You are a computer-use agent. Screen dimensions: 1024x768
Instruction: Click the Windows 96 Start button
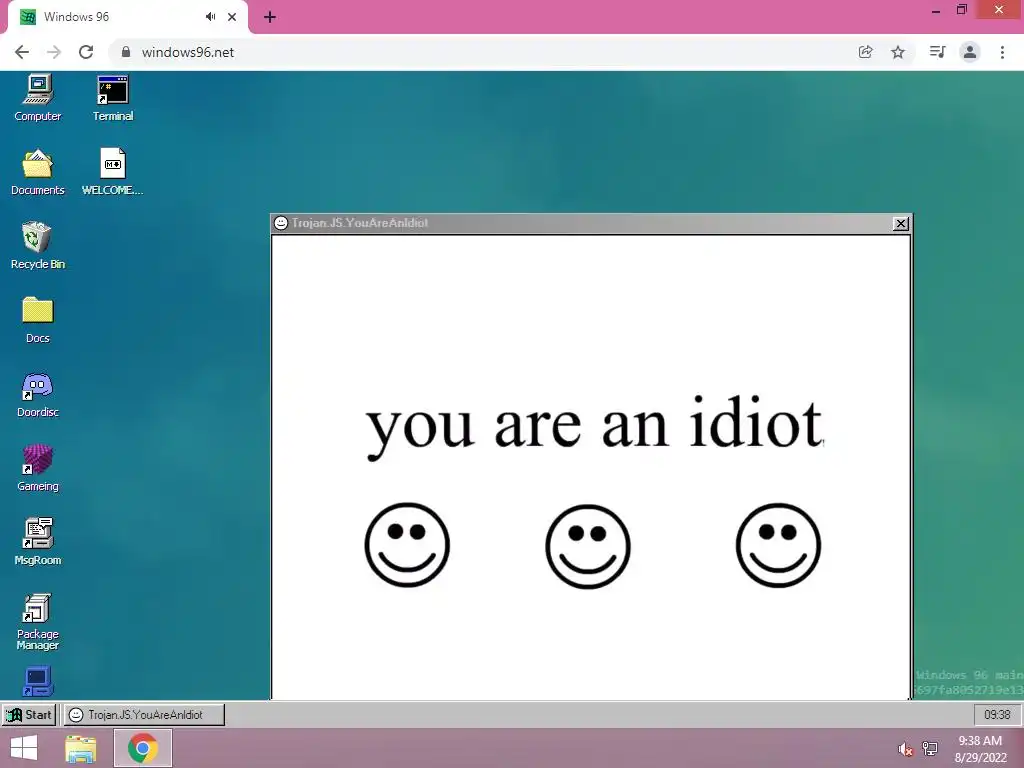click(x=29, y=714)
